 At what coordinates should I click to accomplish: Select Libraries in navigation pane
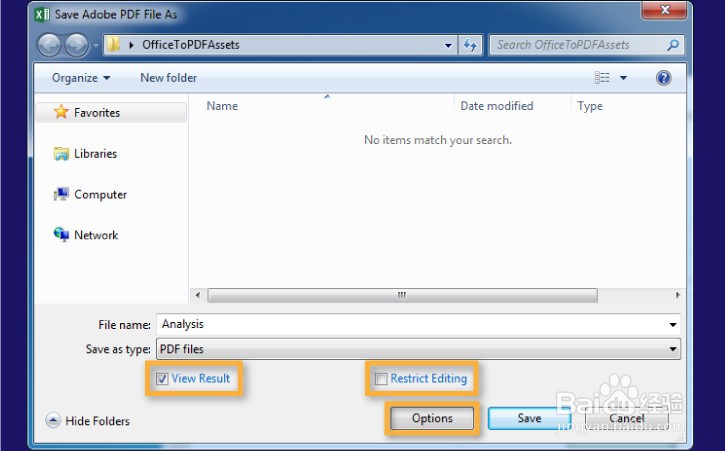(96, 154)
